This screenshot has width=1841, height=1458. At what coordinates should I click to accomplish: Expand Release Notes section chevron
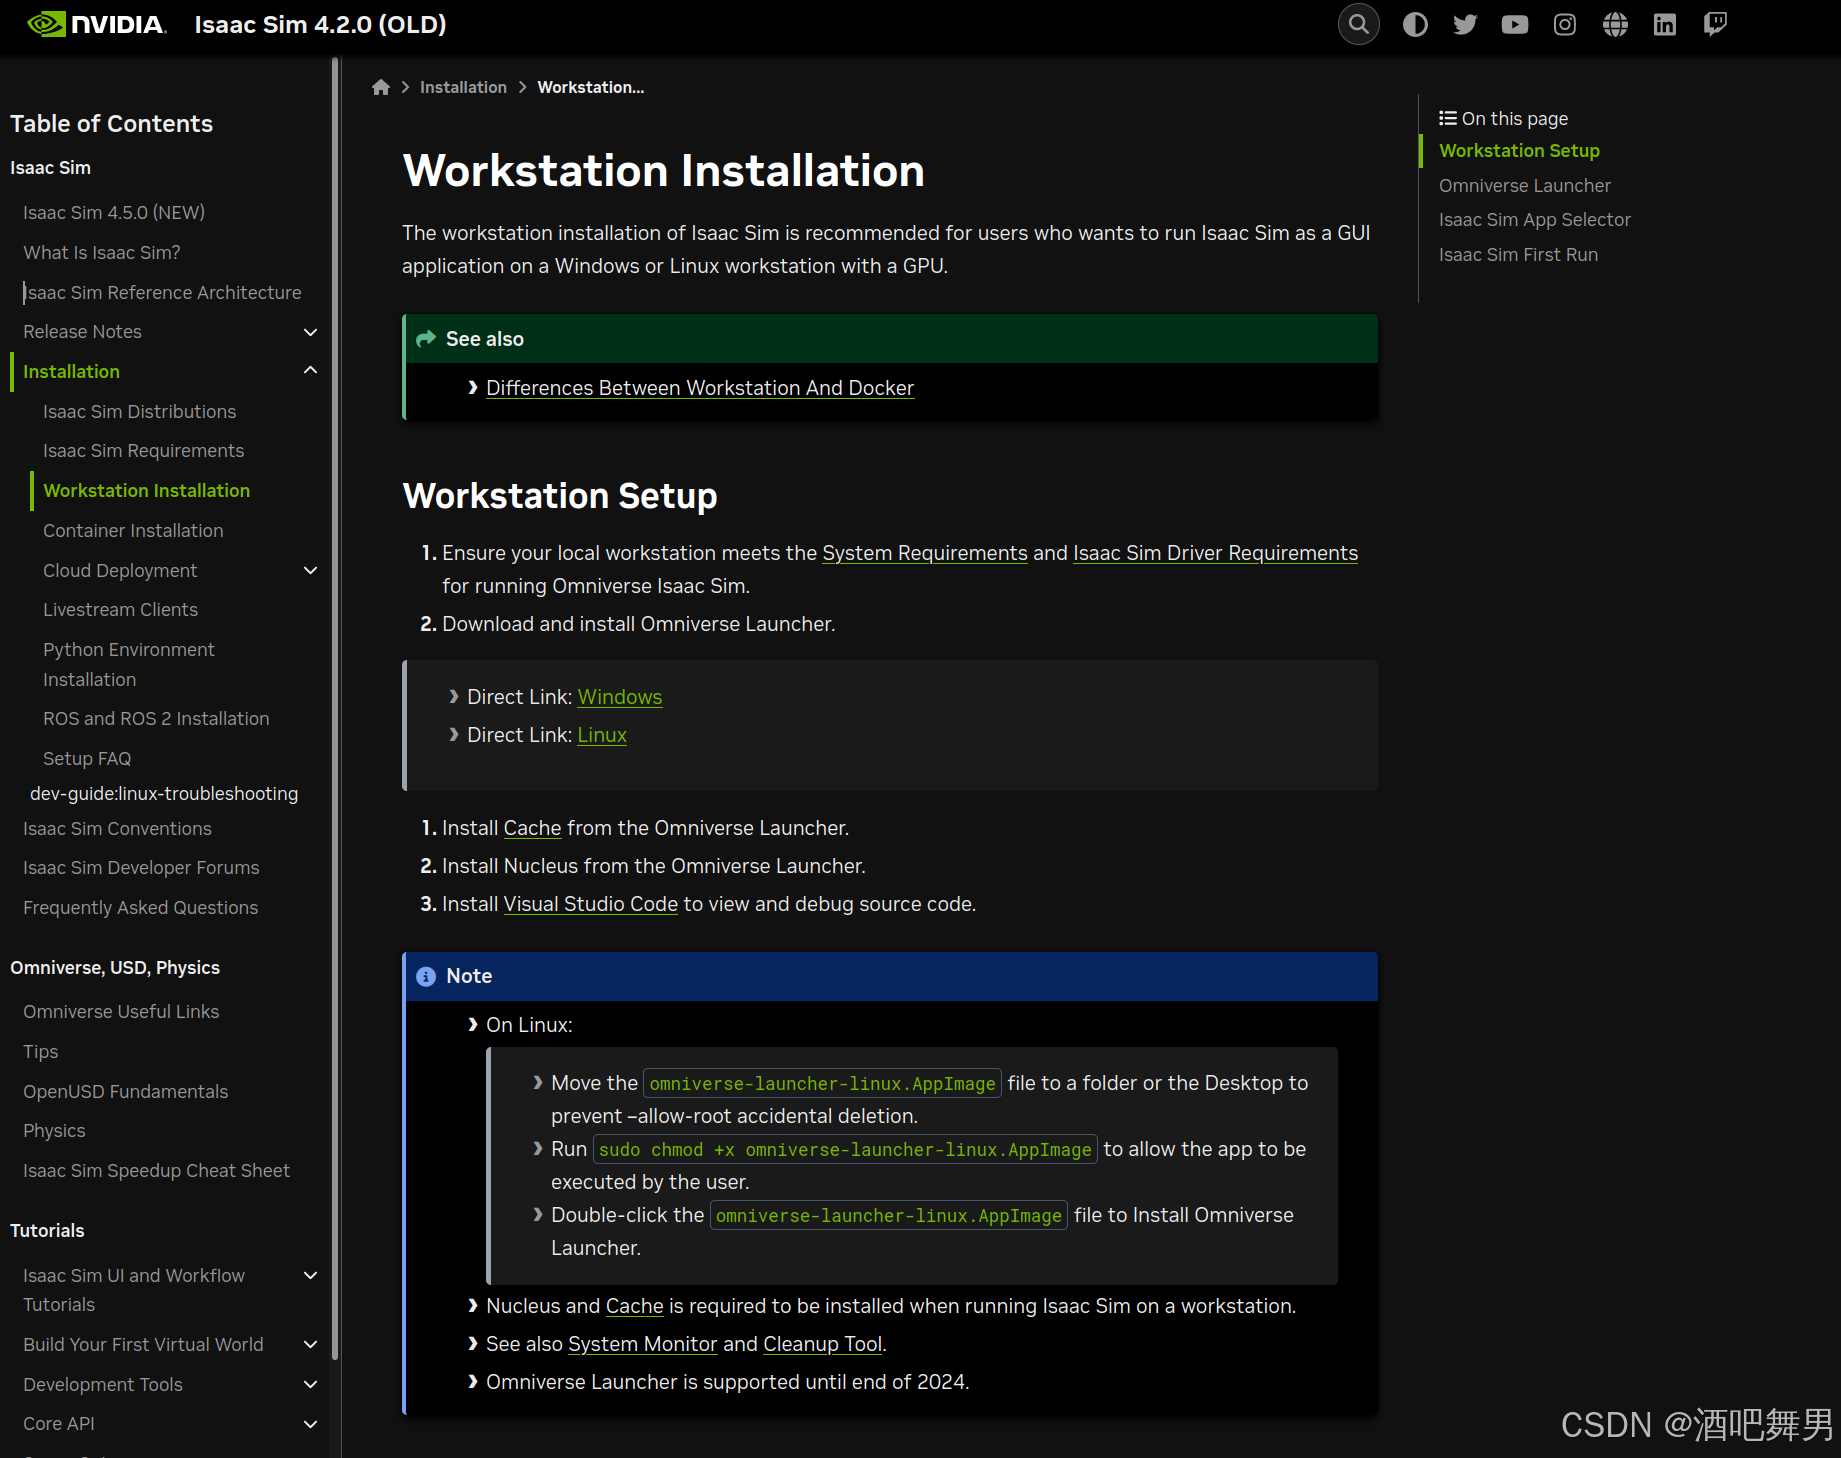(x=310, y=332)
